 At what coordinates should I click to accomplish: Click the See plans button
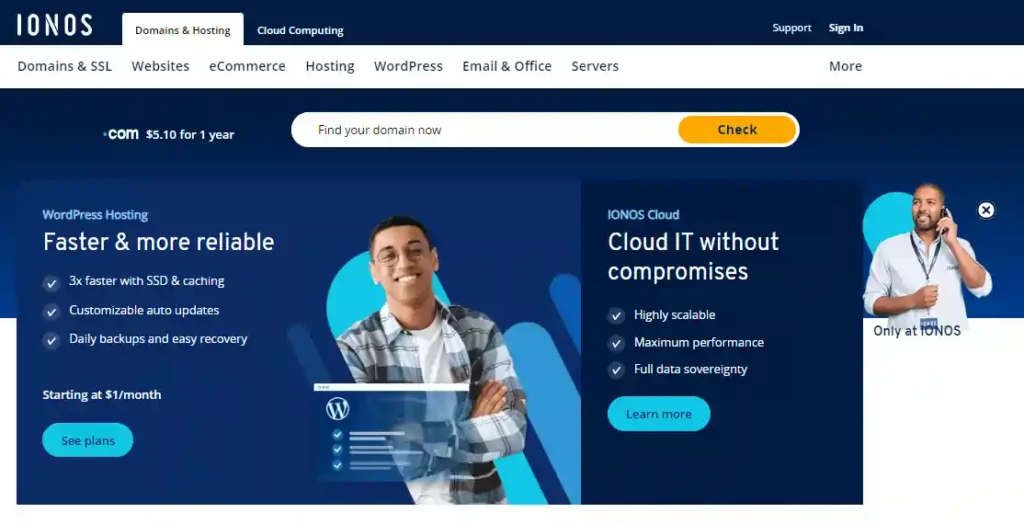[88, 440]
